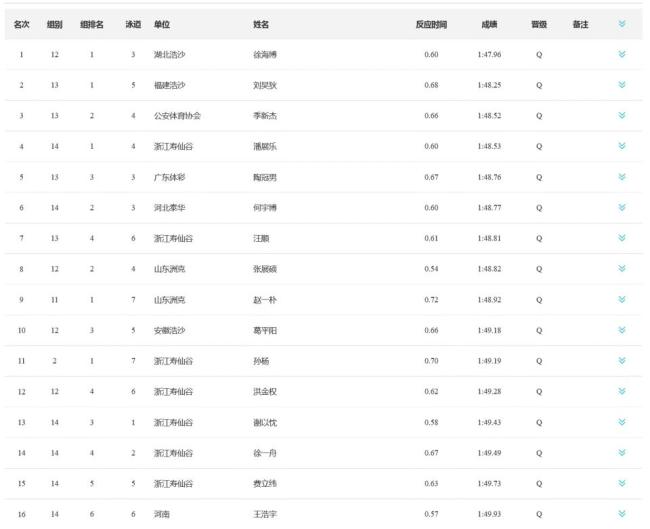
Task: Expand details for the 1:49.43 row
Action: coord(622,422)
